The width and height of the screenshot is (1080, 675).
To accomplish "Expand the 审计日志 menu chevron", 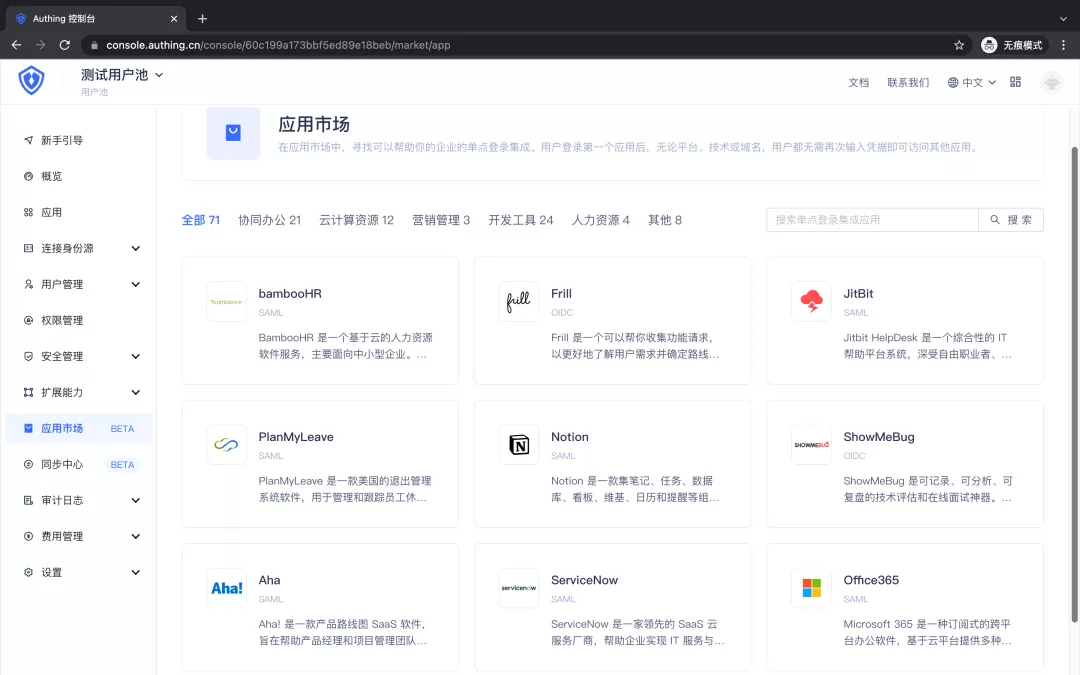I will click(x=136, y=500).
